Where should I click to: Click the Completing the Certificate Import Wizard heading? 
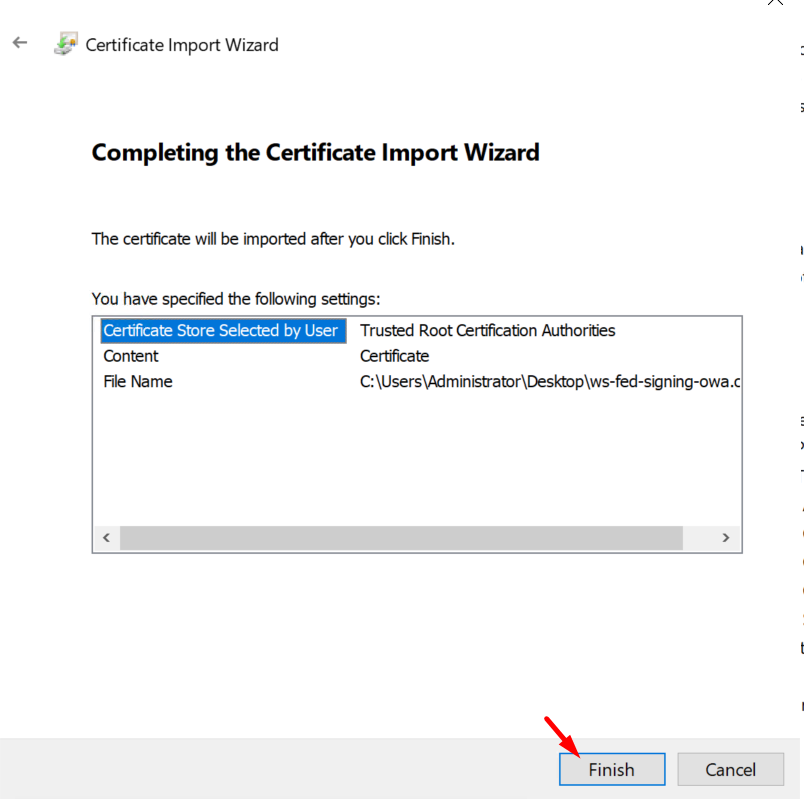tap(315, 153)
